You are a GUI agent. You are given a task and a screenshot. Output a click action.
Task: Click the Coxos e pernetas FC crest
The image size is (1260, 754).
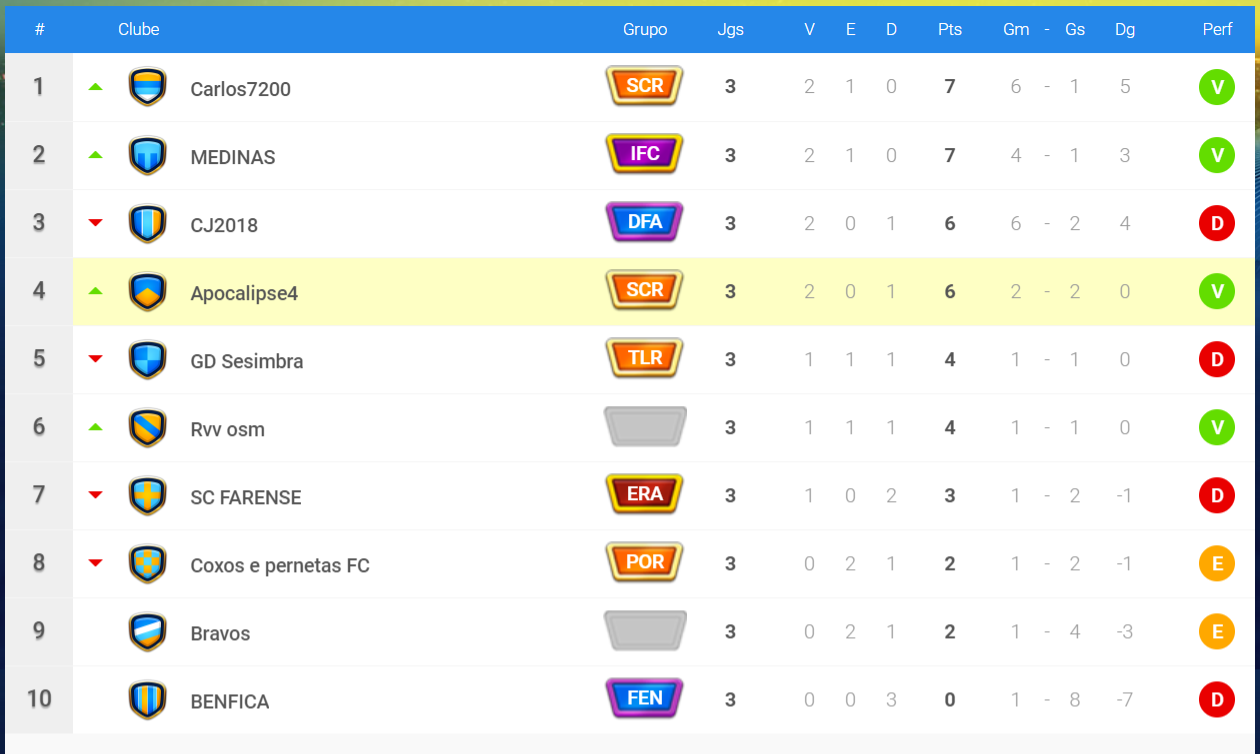148,564
